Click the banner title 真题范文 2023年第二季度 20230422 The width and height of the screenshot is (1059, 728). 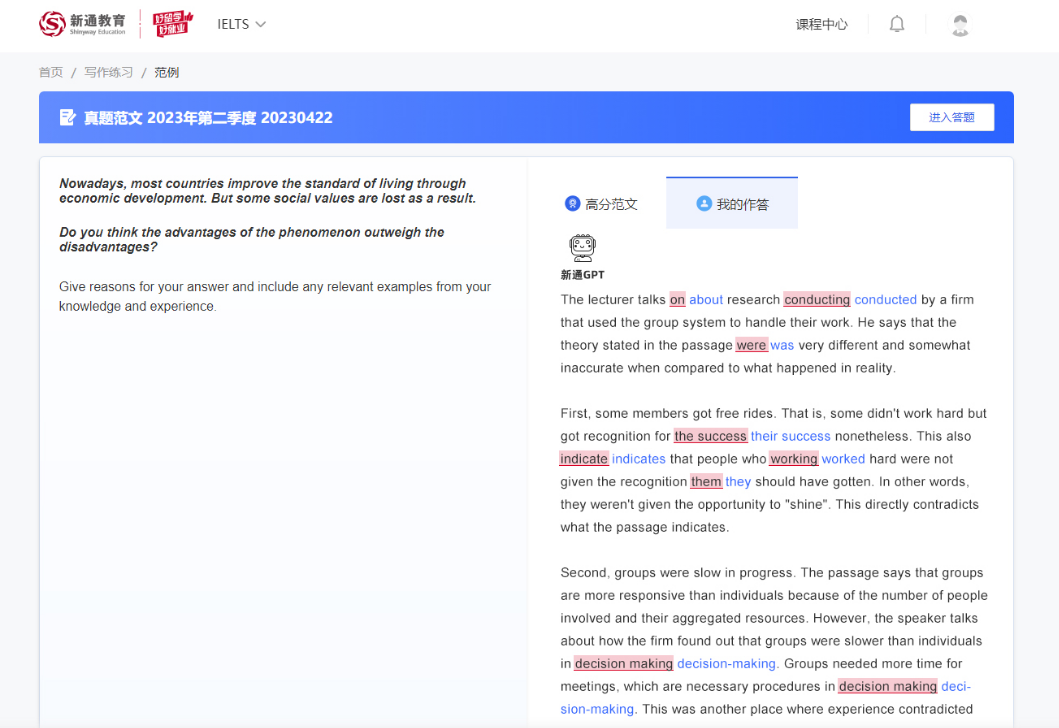pos(208,118)
